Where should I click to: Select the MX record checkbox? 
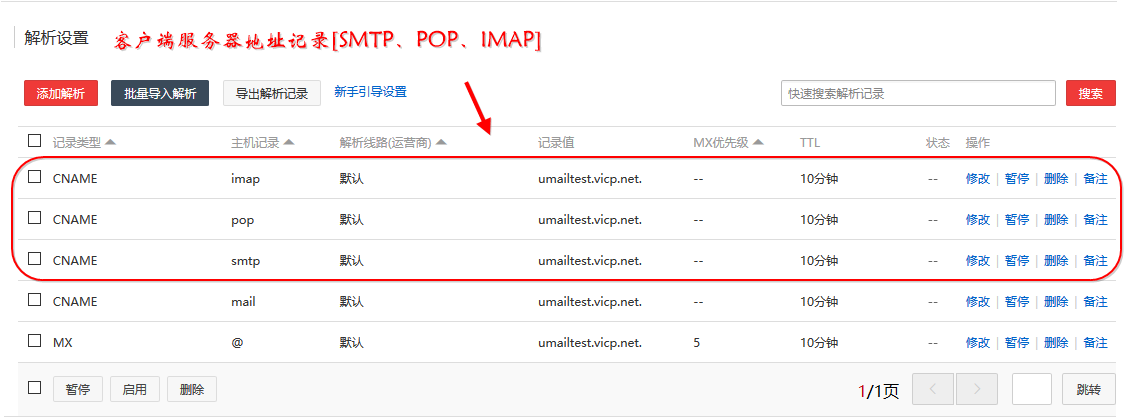pos(34,341)
